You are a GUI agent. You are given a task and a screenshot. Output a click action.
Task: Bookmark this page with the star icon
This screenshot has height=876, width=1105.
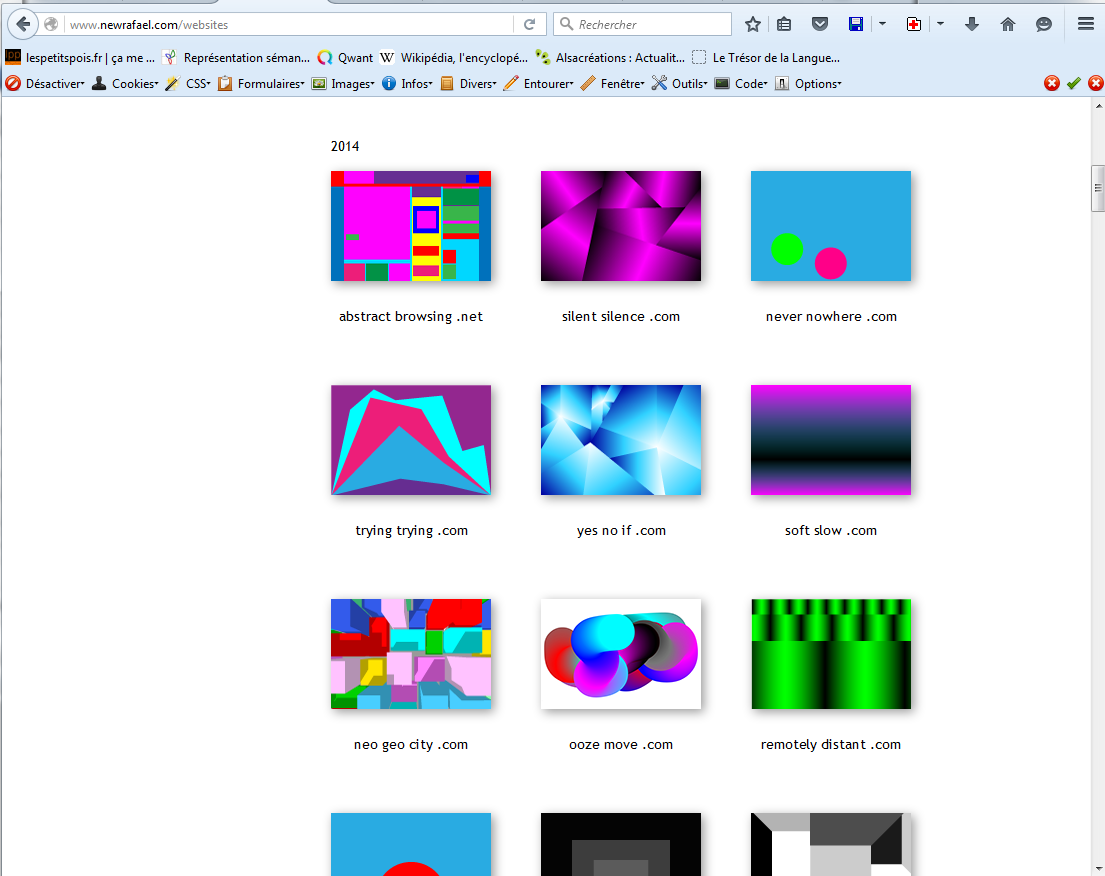coord(753,24)
